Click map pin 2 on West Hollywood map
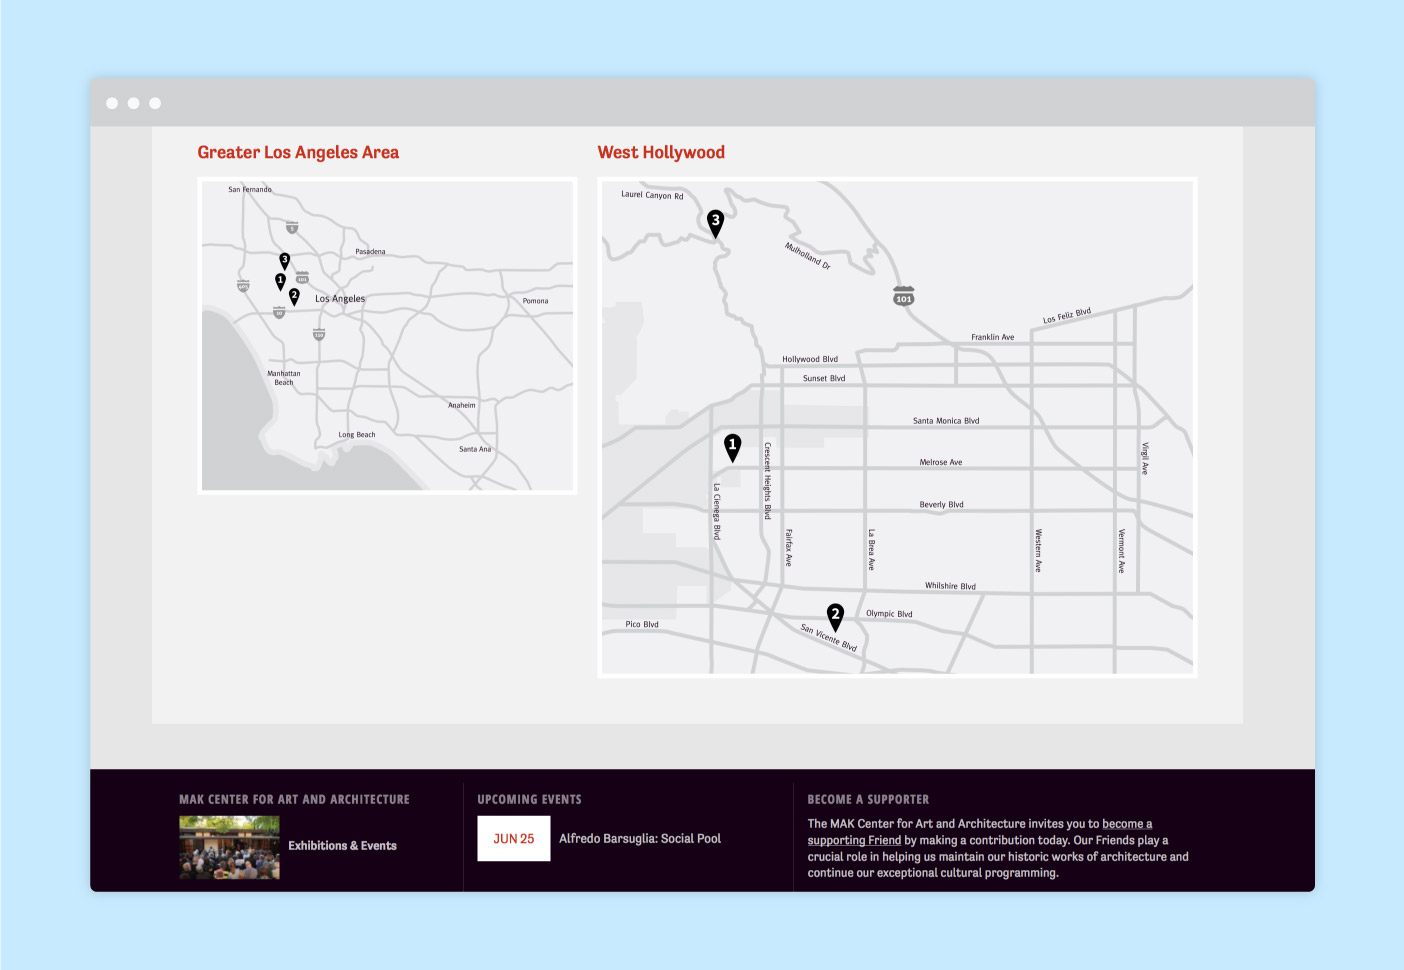The height and width of the screenshot is (970, 1404). [x=835, y=617]
